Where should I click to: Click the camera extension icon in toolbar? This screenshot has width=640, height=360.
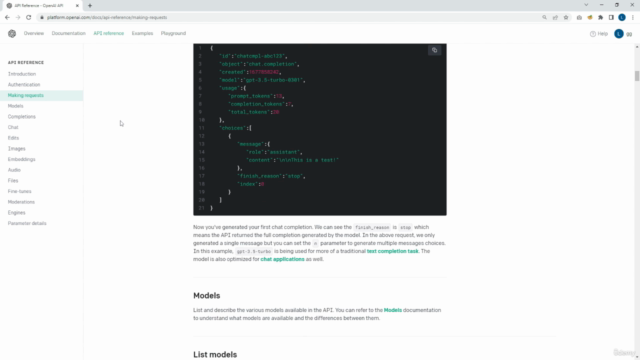tap(579, 18)
